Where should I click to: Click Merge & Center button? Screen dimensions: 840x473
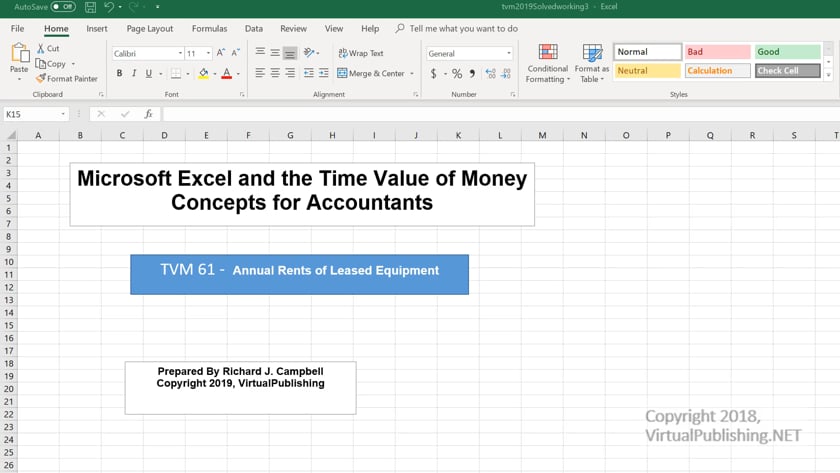[x=371, y=73]
